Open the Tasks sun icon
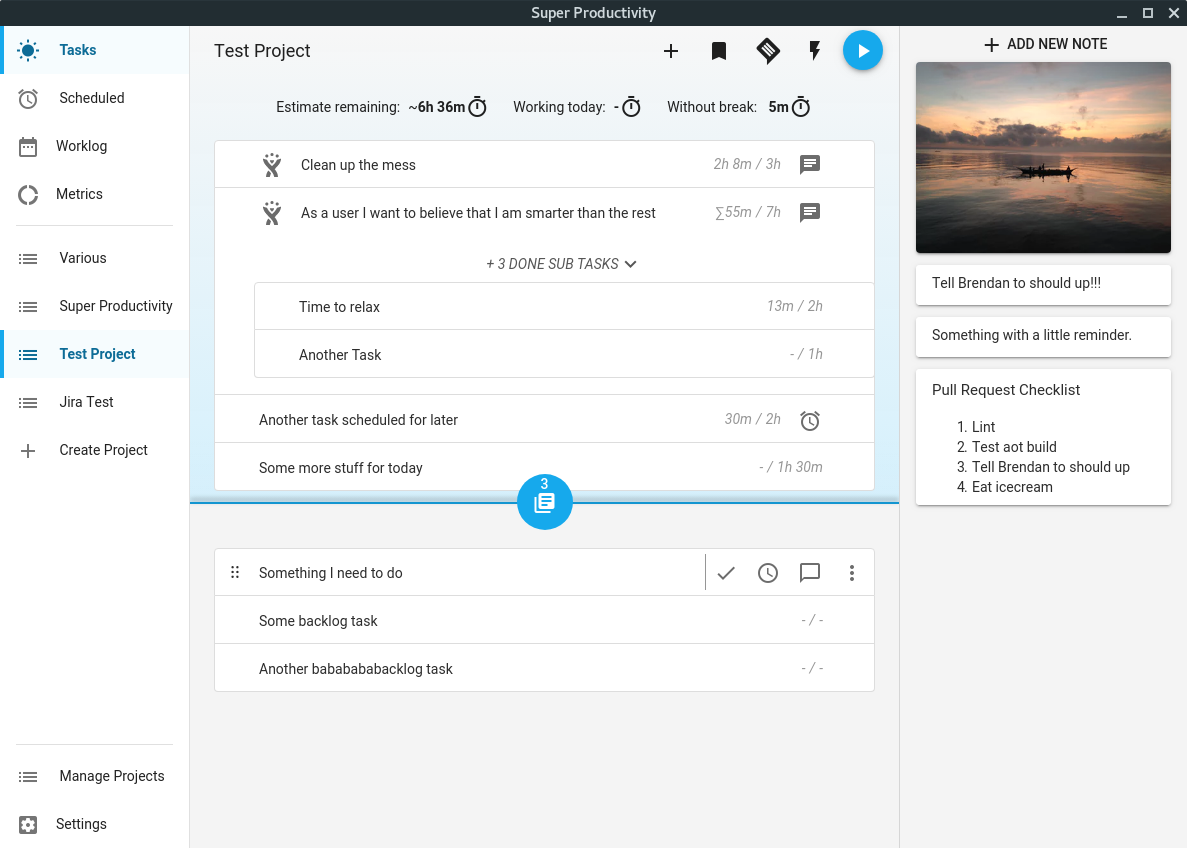1187x848 pixels. coord(28,51)
